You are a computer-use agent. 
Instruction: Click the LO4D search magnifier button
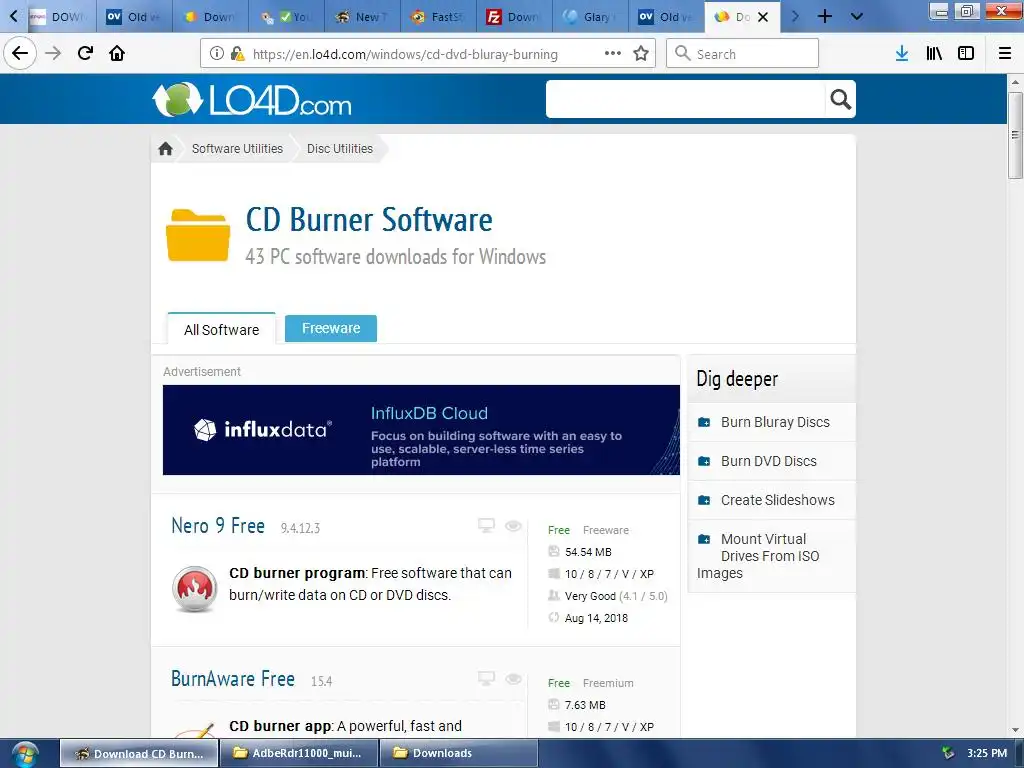pyautogui.click(x=840, y=99)
